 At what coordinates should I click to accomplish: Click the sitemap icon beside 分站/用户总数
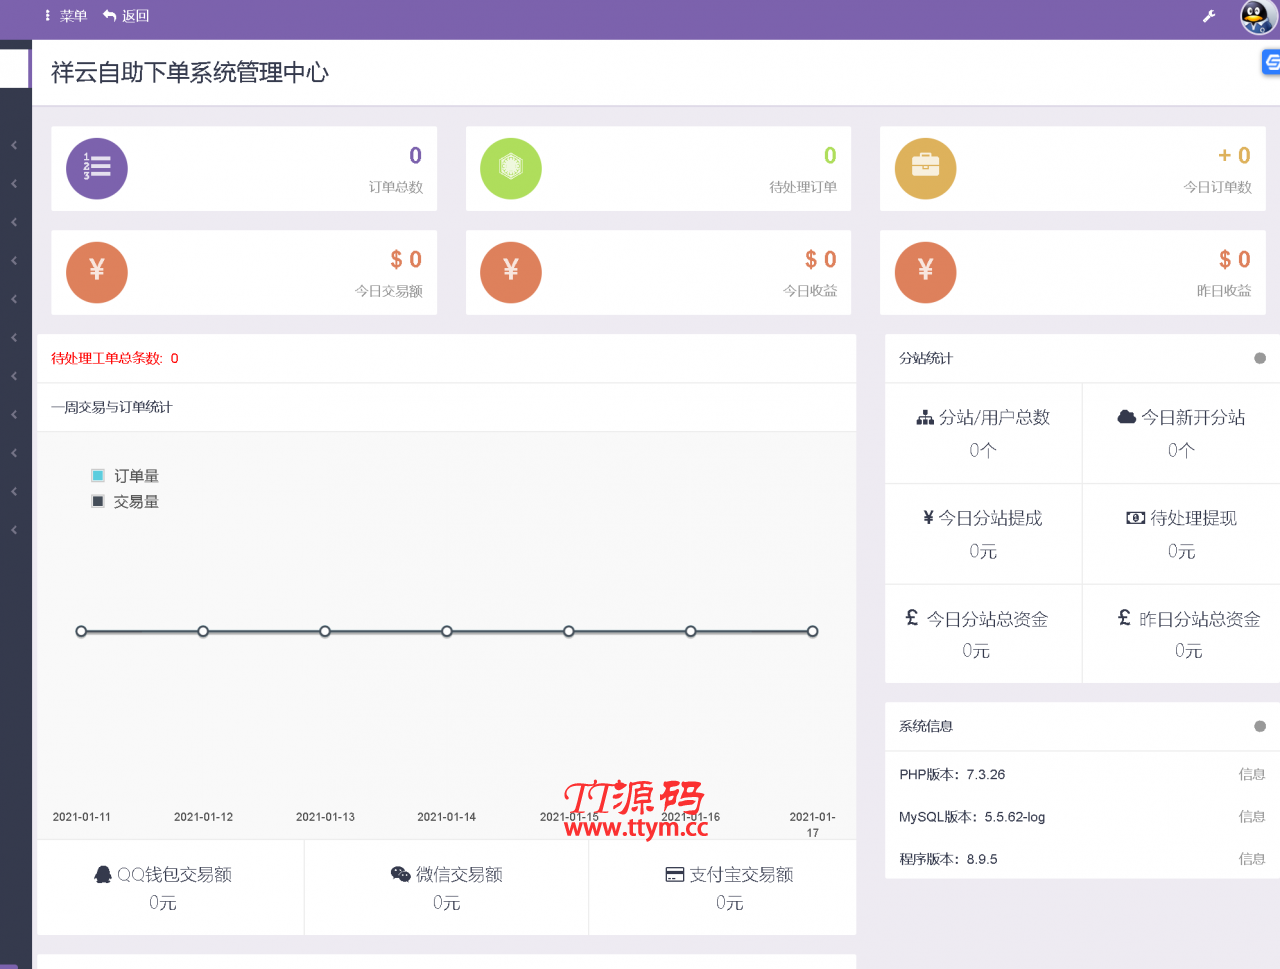pyautogui.click(x=925, y=418)
